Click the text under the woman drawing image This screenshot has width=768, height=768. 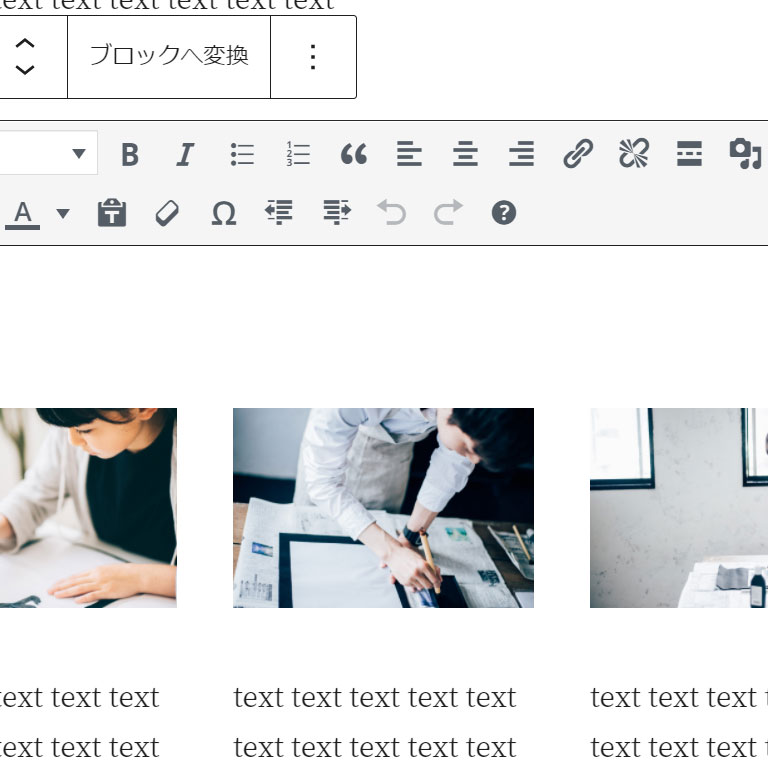[79, 722]
